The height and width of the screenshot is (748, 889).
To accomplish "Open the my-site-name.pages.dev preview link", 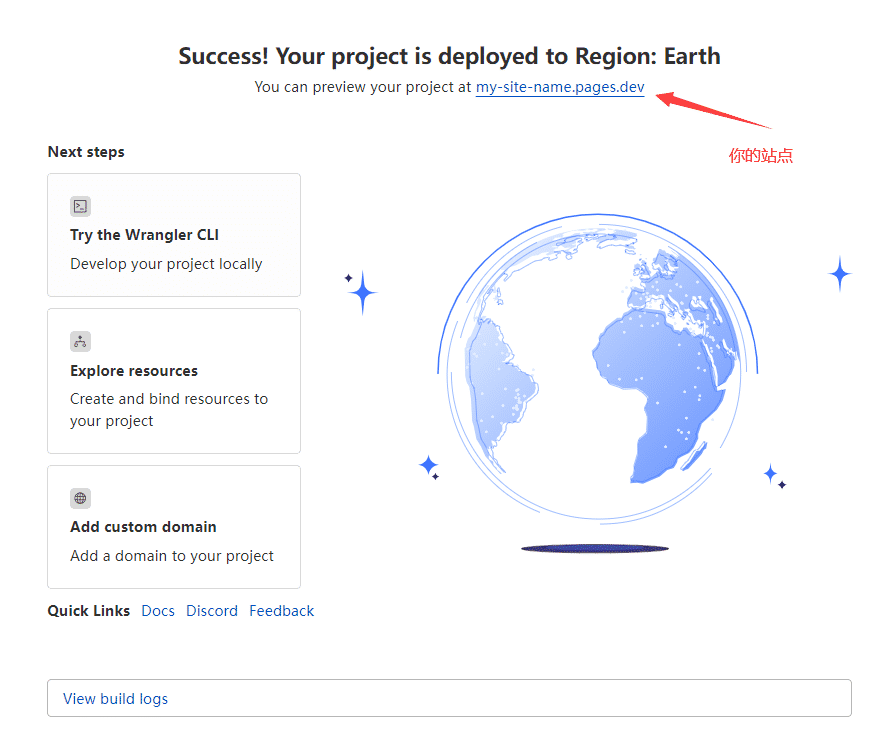I will tap(560, 87).
